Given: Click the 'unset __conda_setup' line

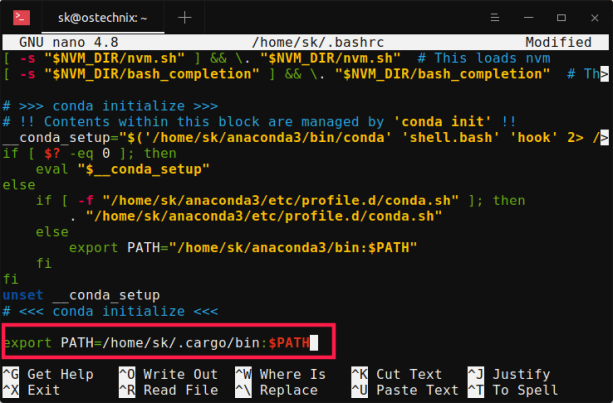Looking at the screenshot, I should point(81,295).
